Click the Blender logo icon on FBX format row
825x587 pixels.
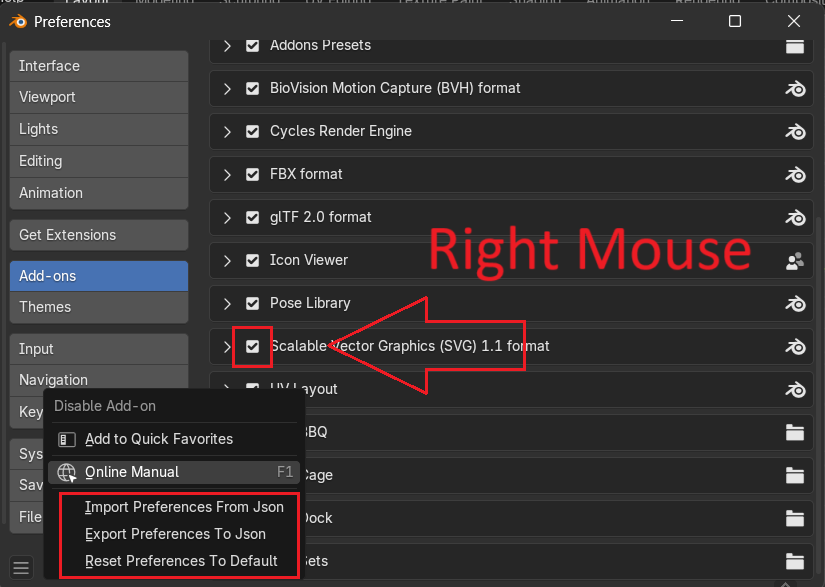pyautogui.click(x=795, y=174)
